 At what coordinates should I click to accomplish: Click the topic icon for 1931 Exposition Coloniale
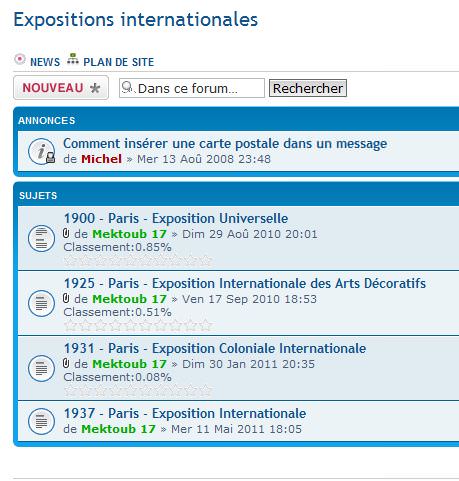(41, 368)
